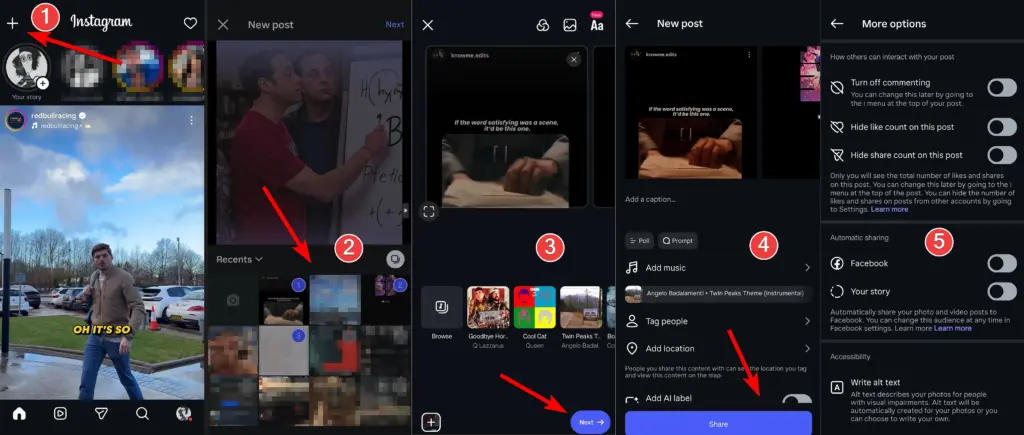Tap the add-media plus square icon
This screenshot has height=435, width=1024.
coord(430,422)
